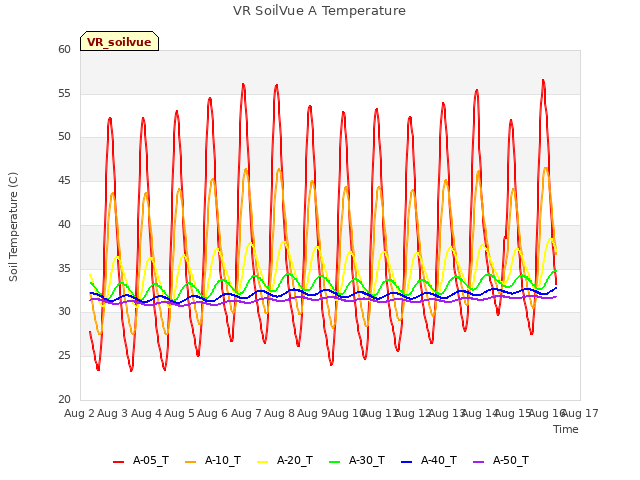Click the 45 y-axis tick label

pyautogui.click(x=64, y=180)
